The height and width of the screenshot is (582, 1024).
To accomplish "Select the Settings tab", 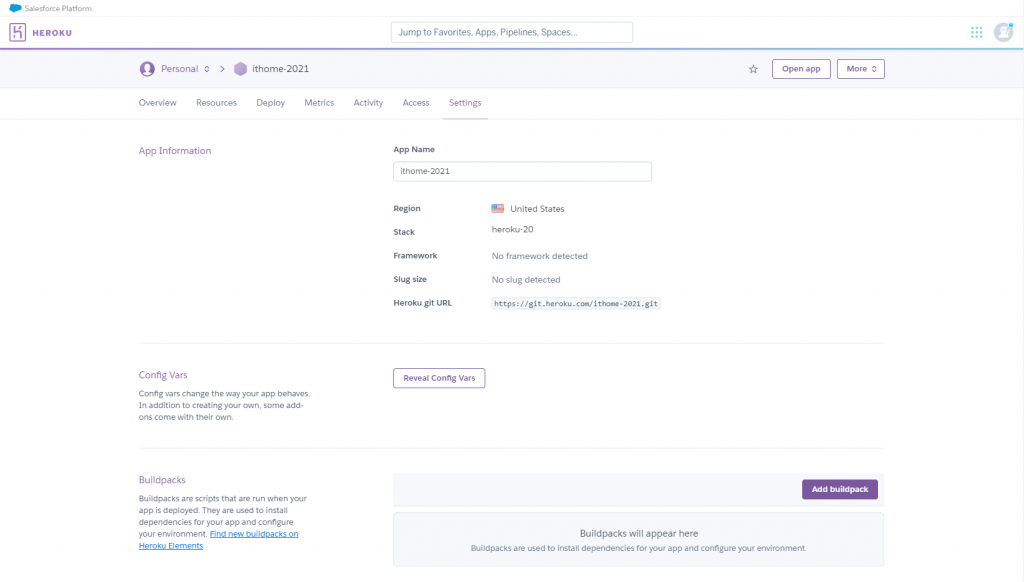I will [x=465, y=103].
